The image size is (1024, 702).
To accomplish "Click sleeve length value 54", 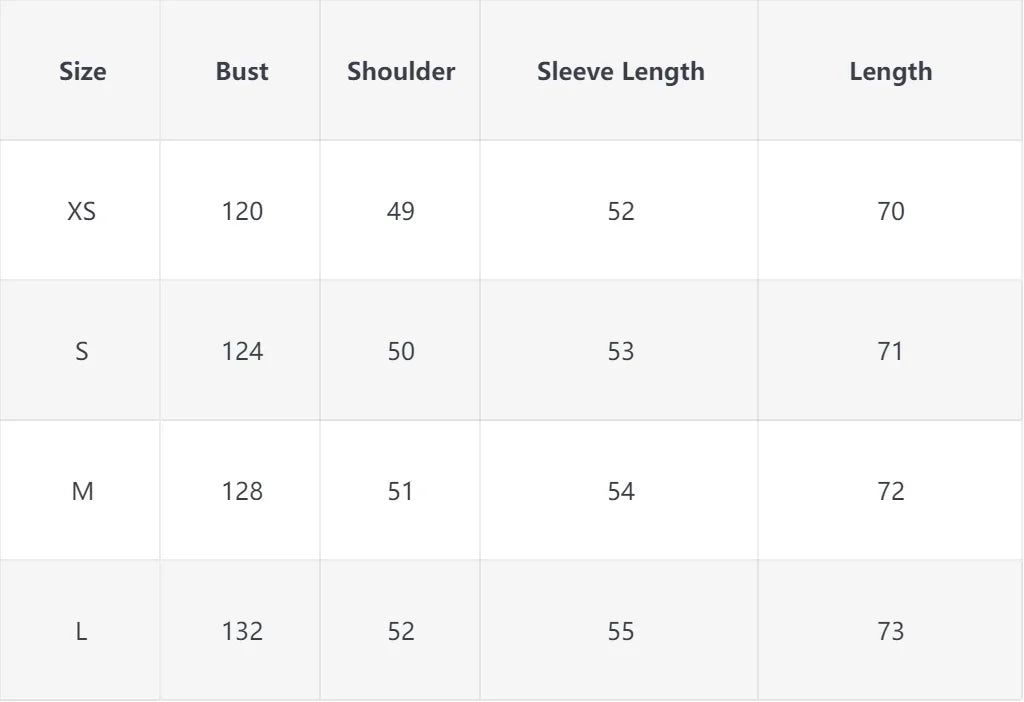I will [x=621, y=491].
